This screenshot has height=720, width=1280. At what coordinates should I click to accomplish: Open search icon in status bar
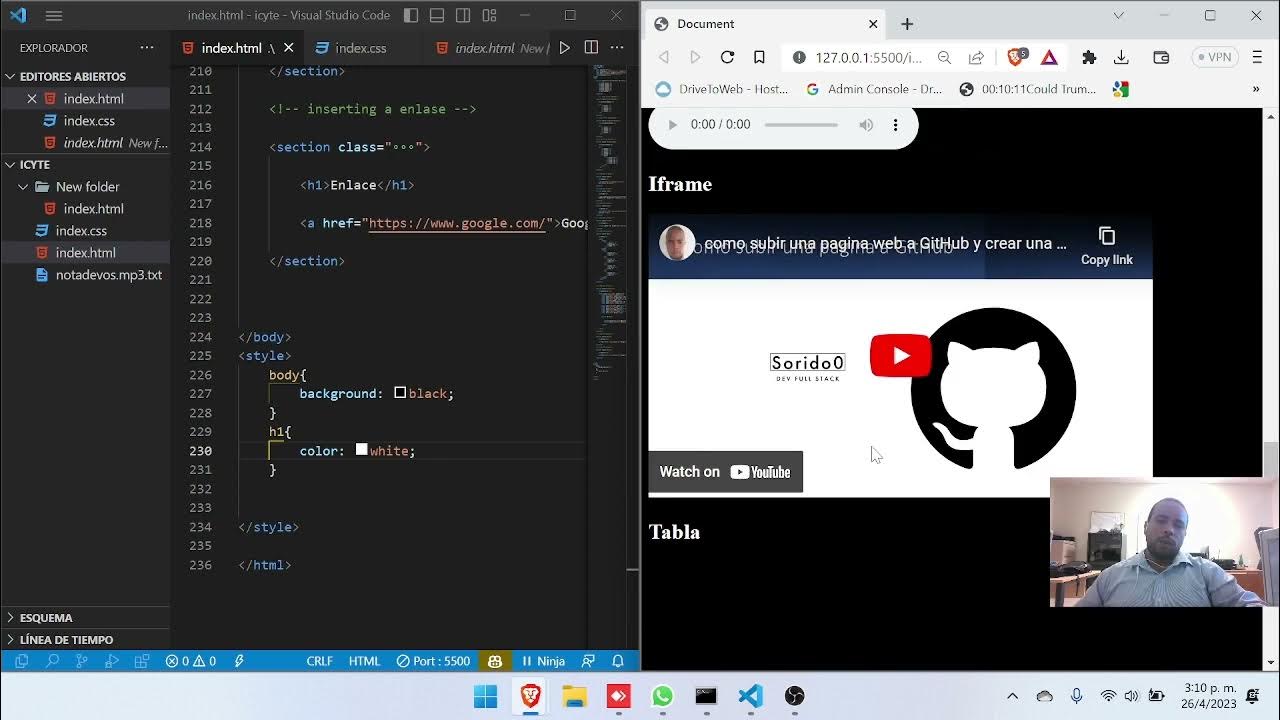52,661
